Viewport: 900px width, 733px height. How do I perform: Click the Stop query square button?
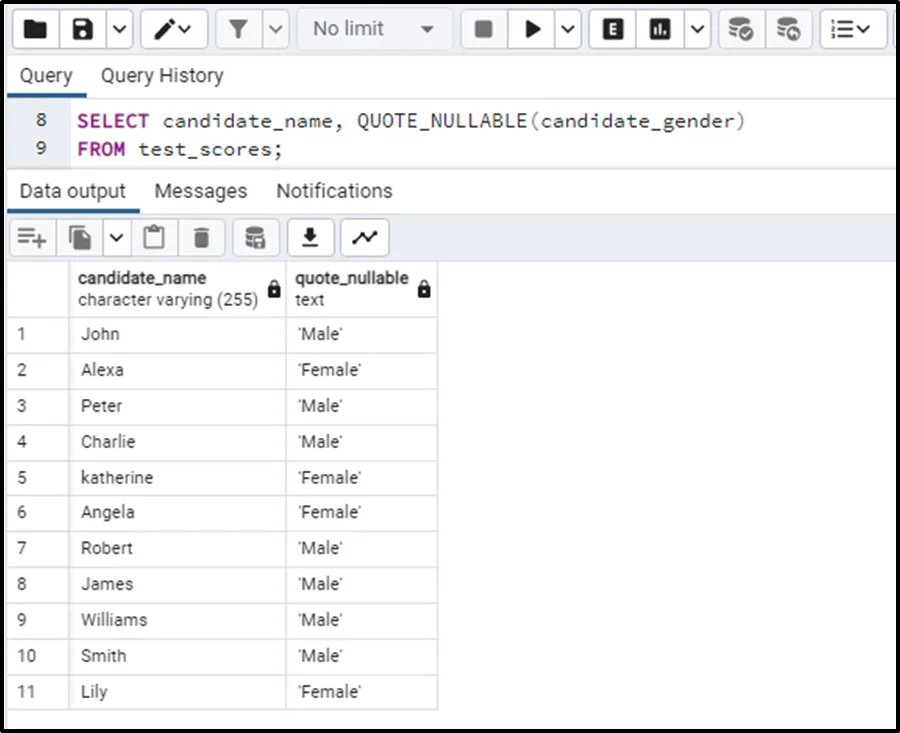[484, 29]
